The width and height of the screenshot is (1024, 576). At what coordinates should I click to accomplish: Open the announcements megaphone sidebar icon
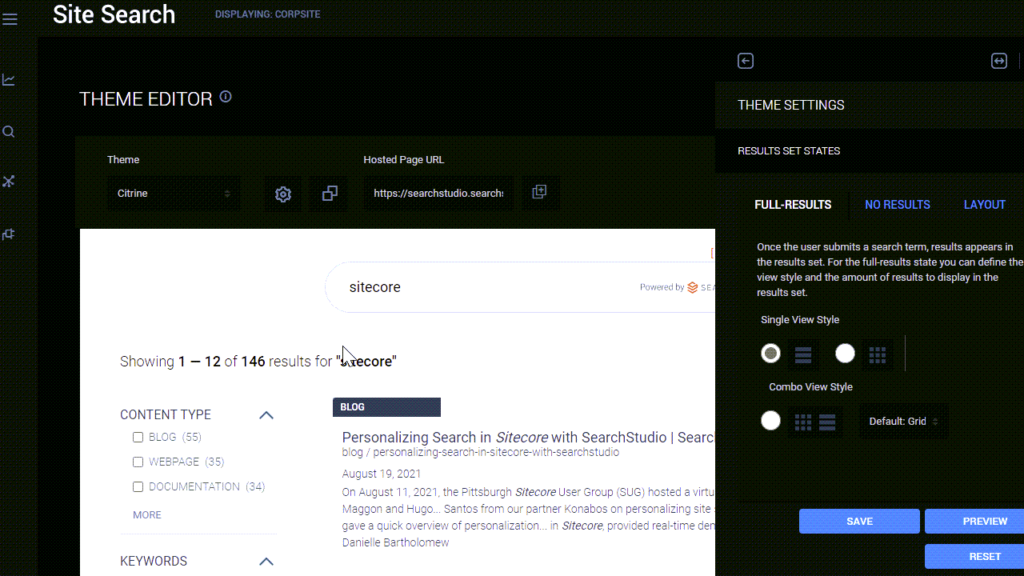point(8,234)
